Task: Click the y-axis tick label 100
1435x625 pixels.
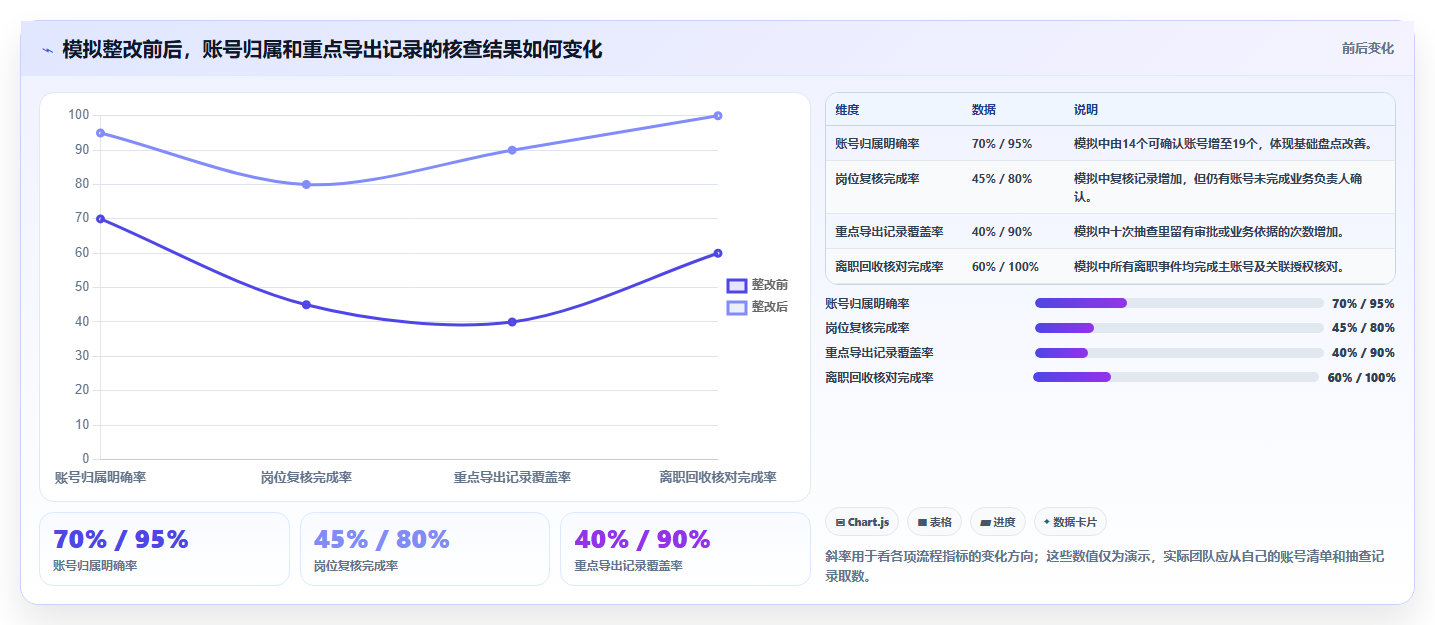Action: (x=78, y=115)
